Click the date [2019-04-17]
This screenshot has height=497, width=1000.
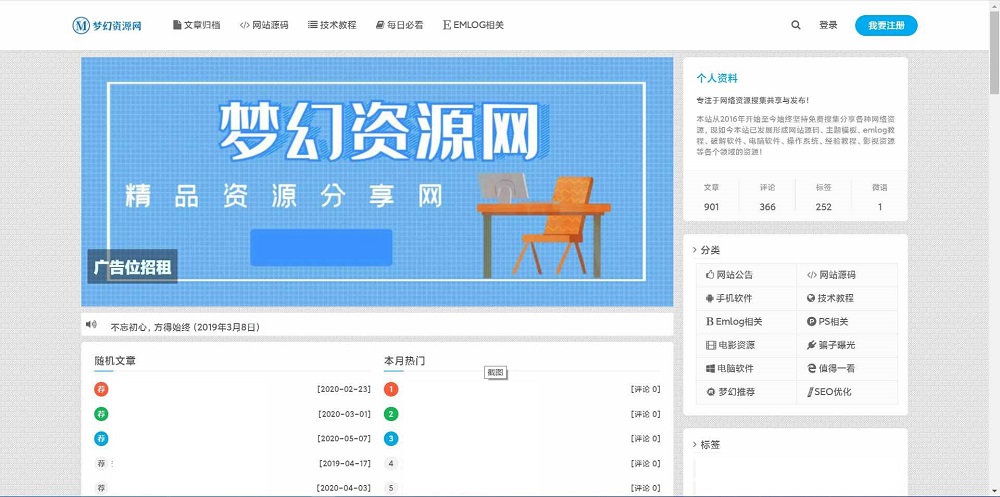tap(344, 464)
